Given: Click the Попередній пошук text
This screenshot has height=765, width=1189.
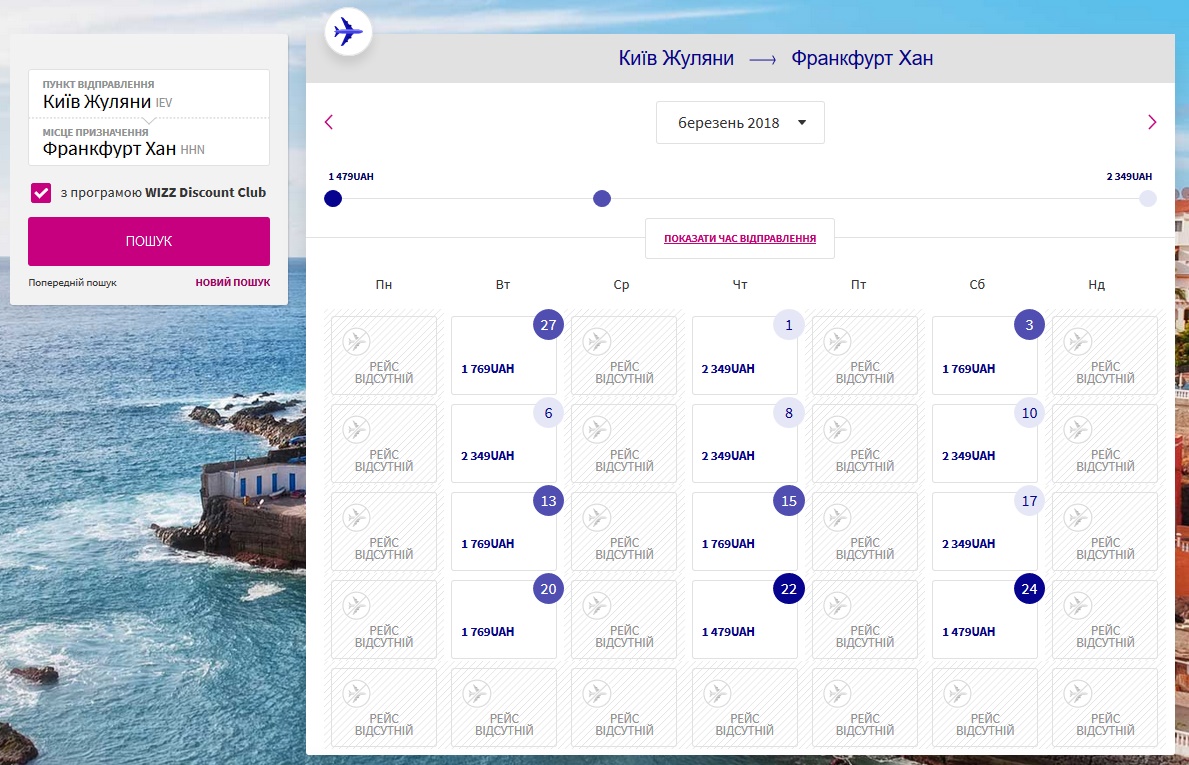Looking at the screenshot, I should pyautogui.click(x=72, y=283).
